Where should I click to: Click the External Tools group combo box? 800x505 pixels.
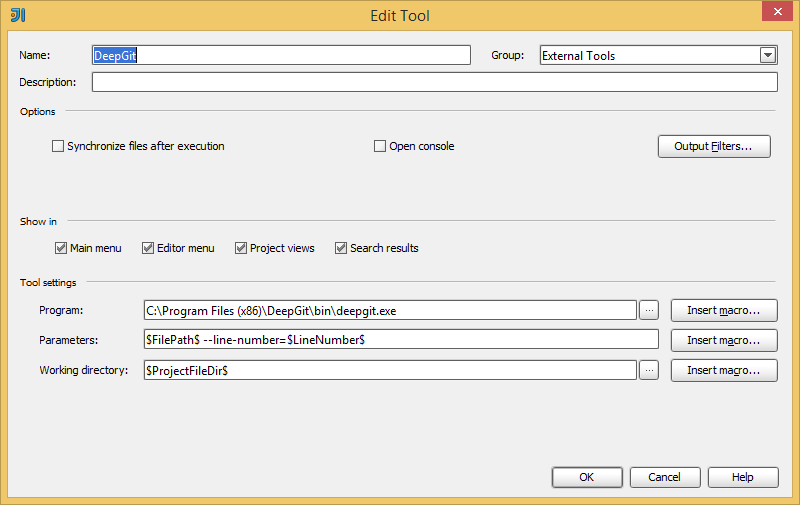pyautogui.click(x=649, y=56)
